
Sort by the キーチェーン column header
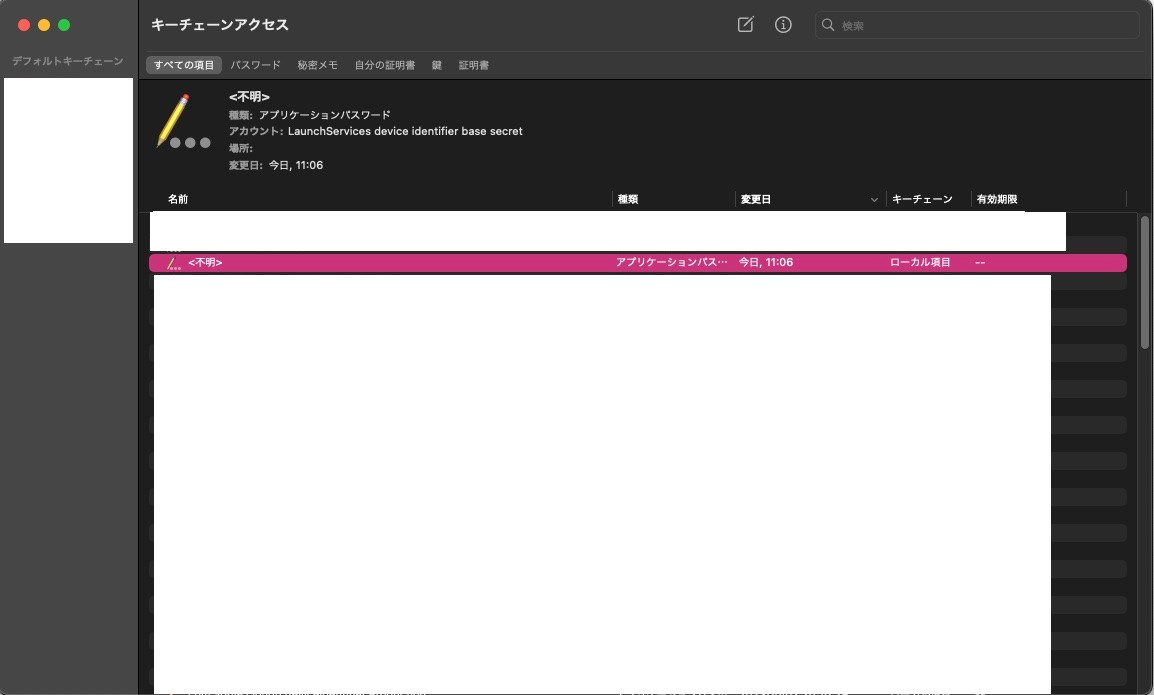(x=921, y=199)
